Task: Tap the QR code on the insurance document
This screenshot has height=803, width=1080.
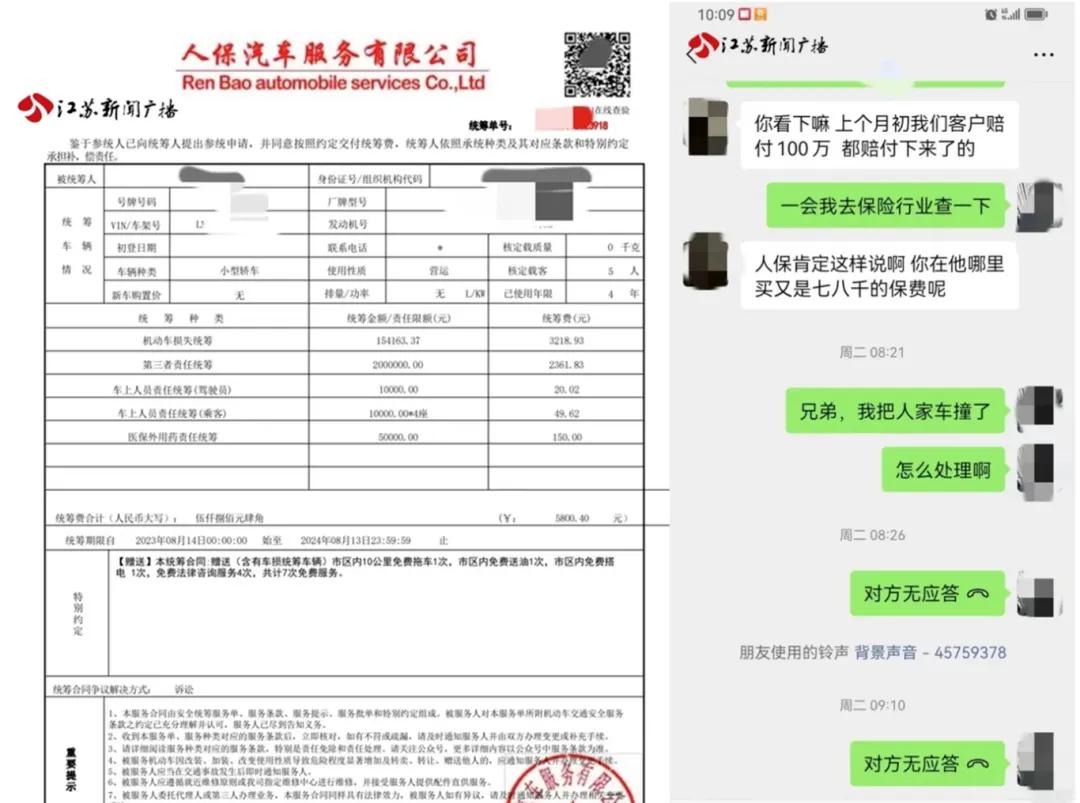Action: (x=596, y=65)
